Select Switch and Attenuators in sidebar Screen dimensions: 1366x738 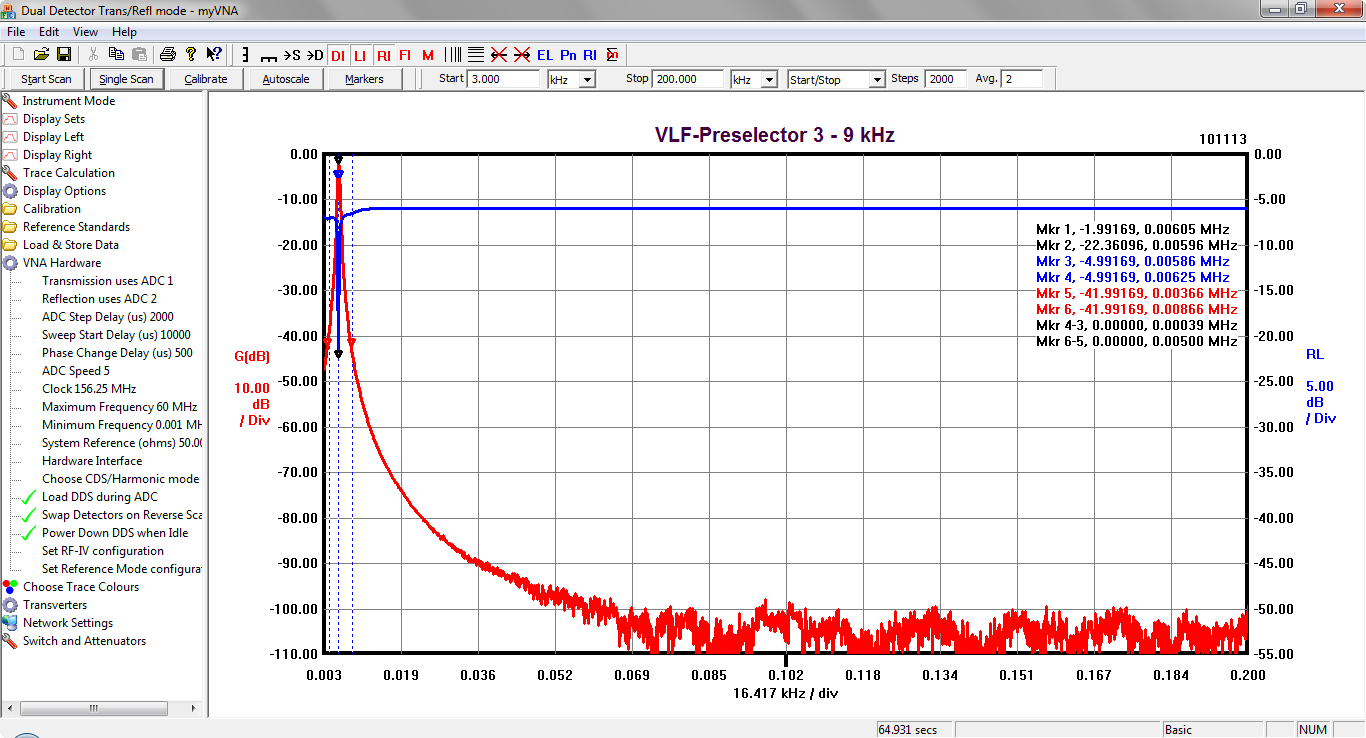click(85, 641)
